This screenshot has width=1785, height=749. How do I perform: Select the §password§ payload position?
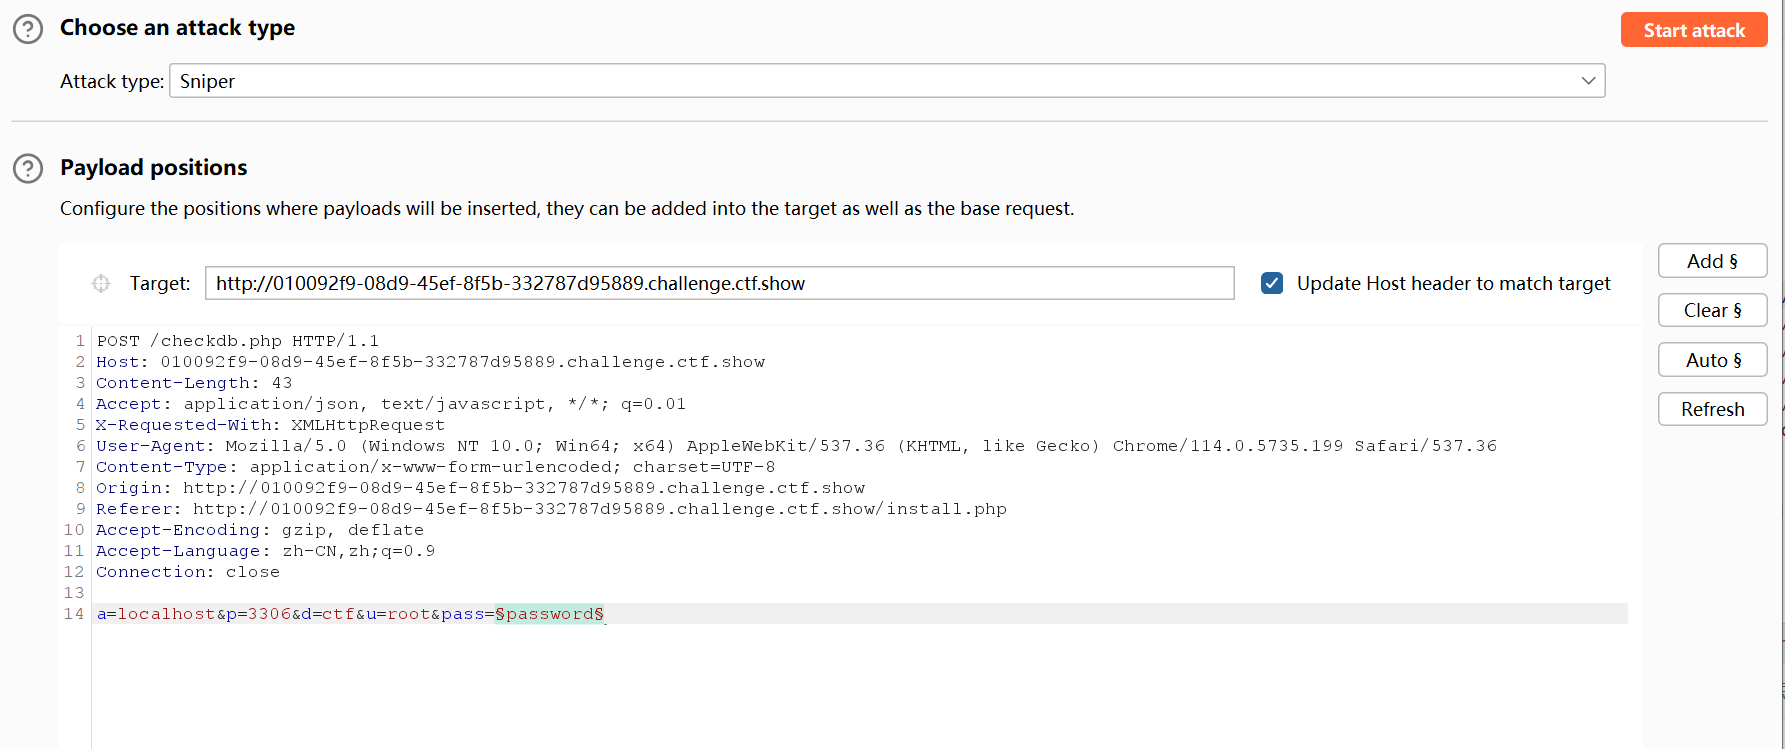point(549,614)
